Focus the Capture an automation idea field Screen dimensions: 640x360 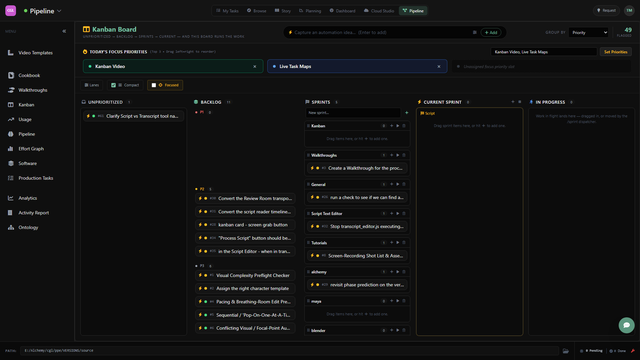tap(380, 32)
